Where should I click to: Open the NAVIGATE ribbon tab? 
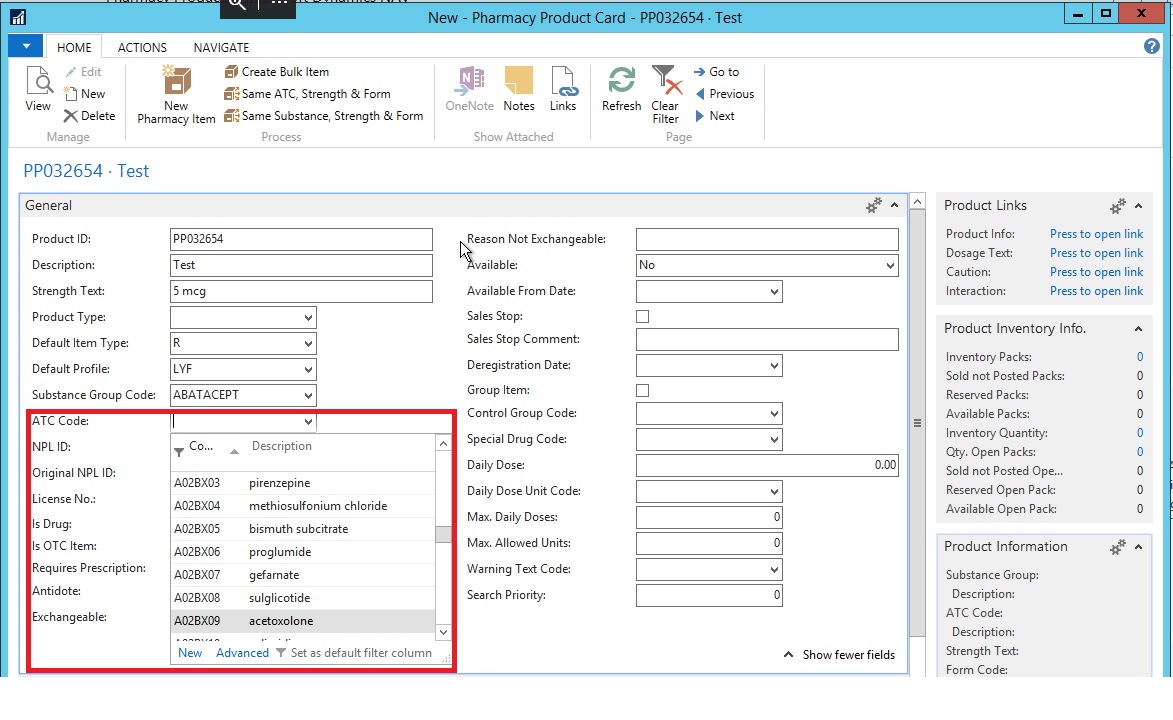tap(221, 47)
